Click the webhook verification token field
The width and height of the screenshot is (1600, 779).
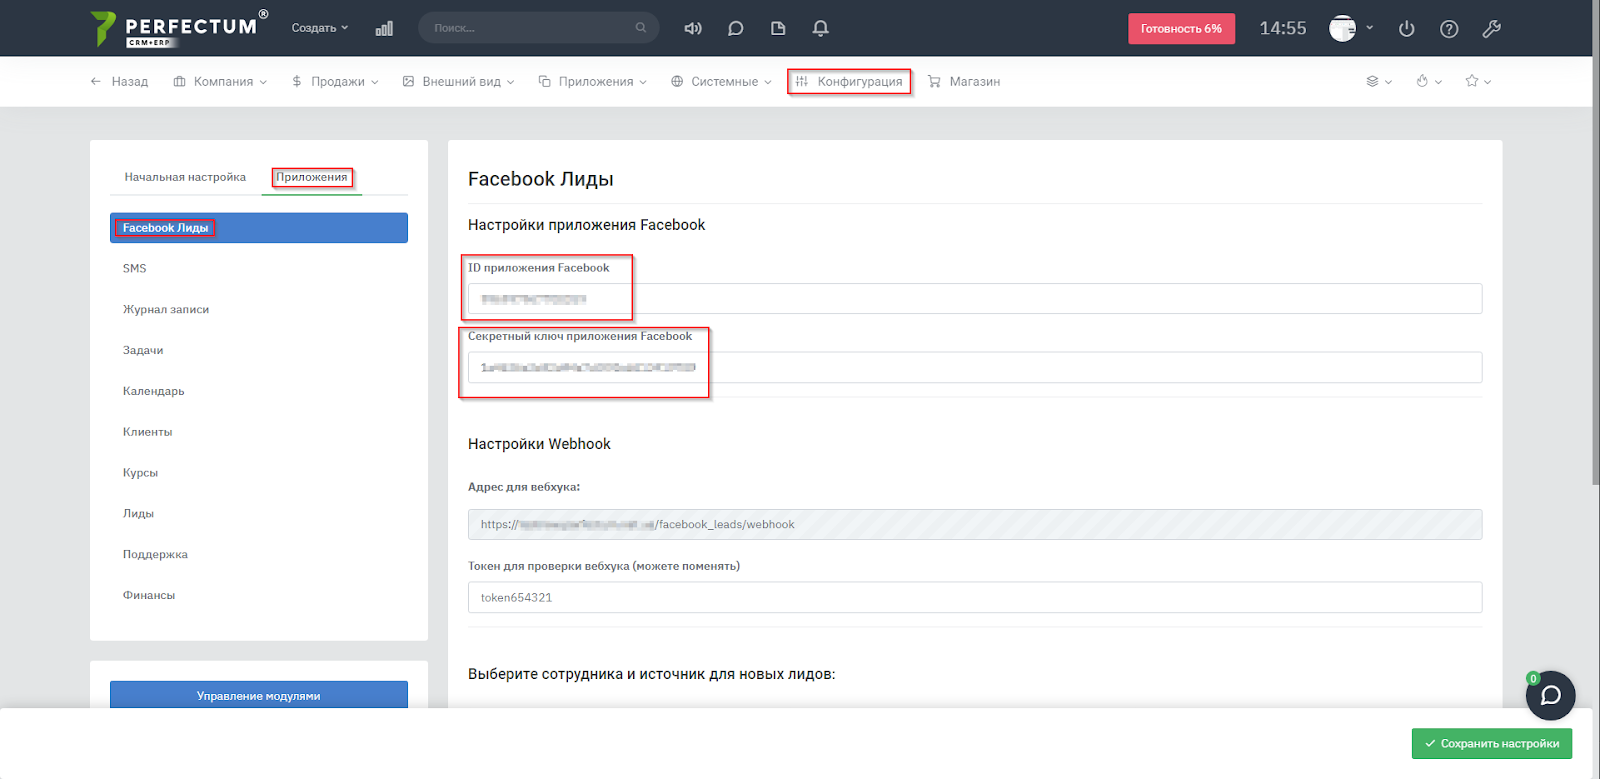coord(975,598)
